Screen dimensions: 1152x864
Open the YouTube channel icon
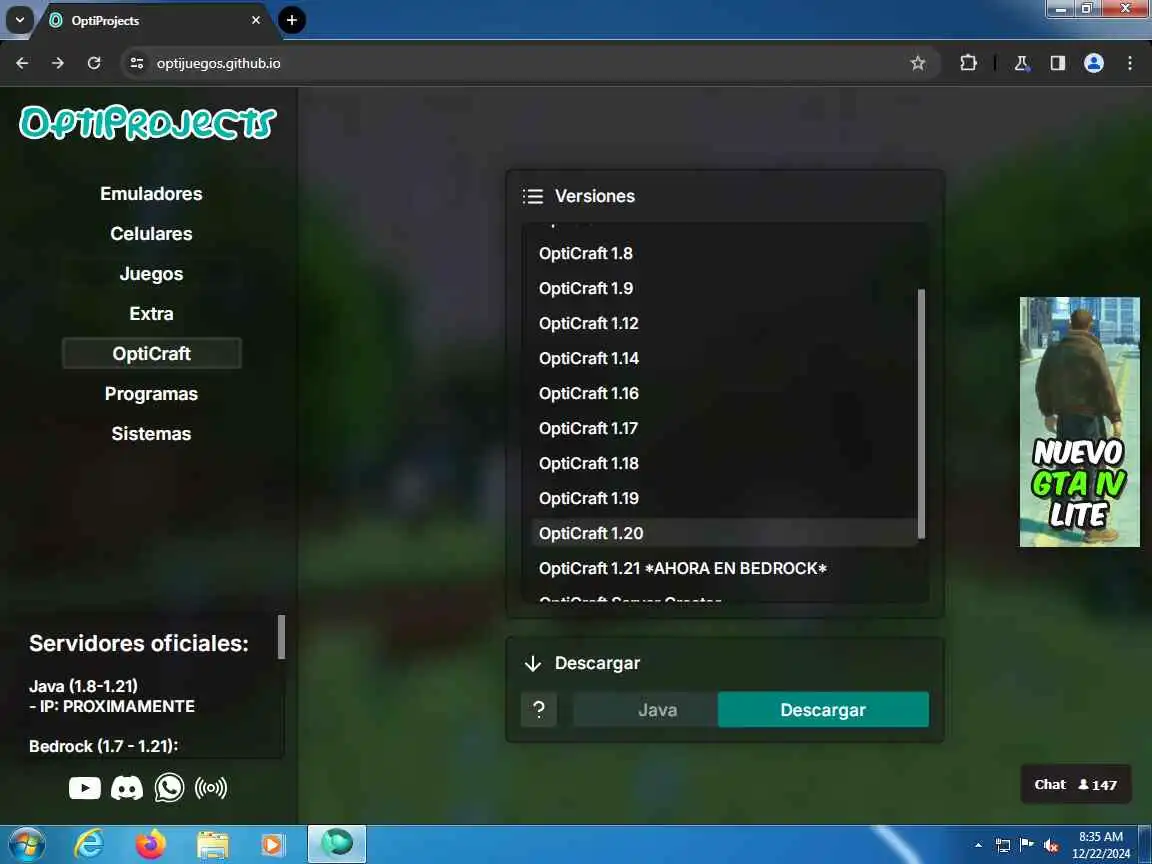coord(84,788)
